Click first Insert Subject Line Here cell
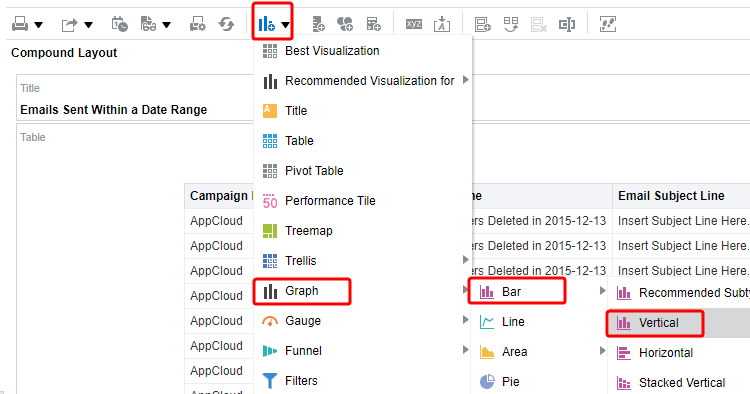Image resolution: width=750 pixels, height=394 pixels. 683,221
